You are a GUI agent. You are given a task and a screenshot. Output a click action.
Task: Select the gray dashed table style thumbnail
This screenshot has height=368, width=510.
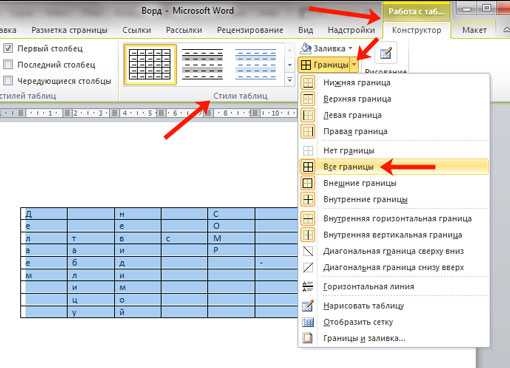click(x=202, y=64)
